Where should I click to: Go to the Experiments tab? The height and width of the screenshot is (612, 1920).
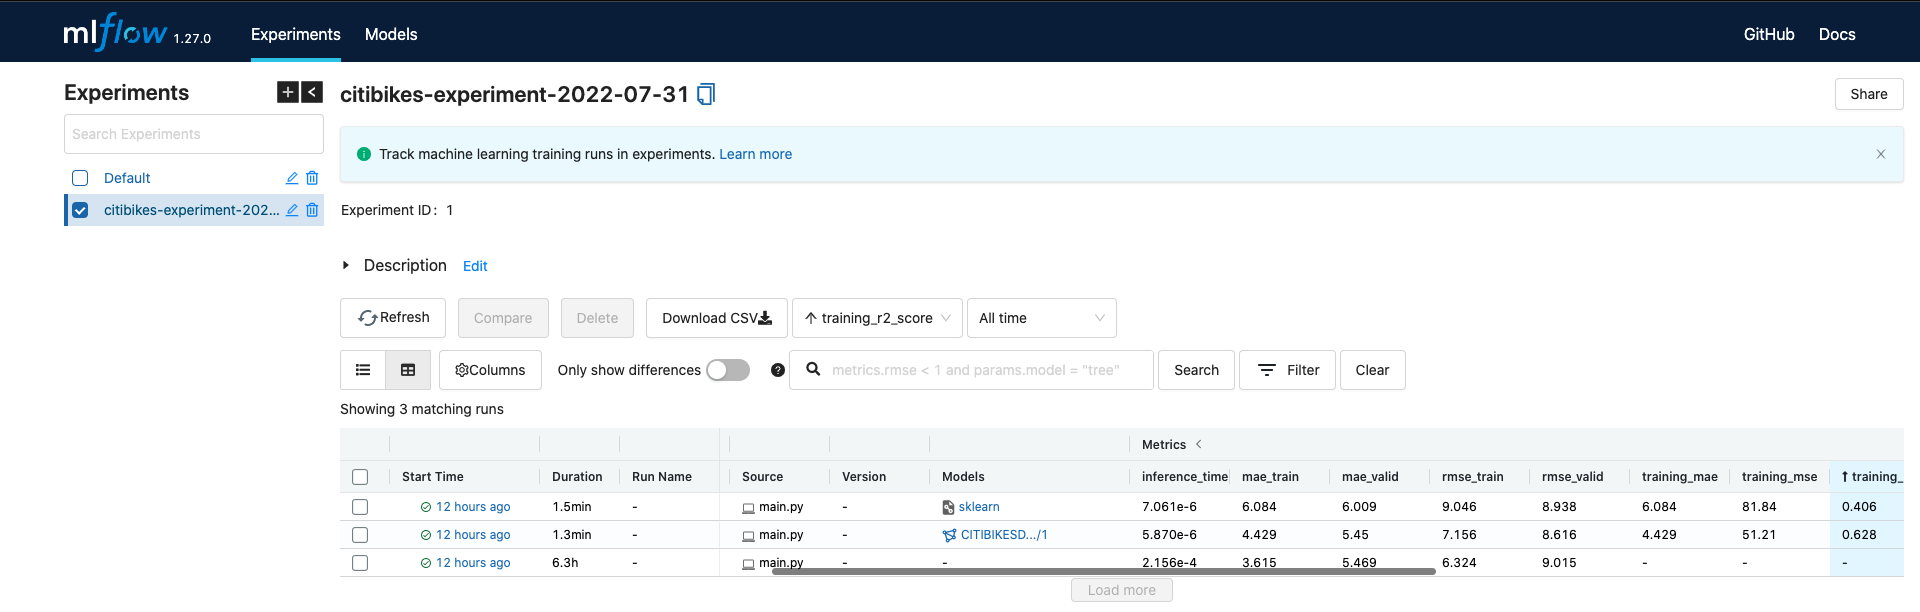coord(296,34)
